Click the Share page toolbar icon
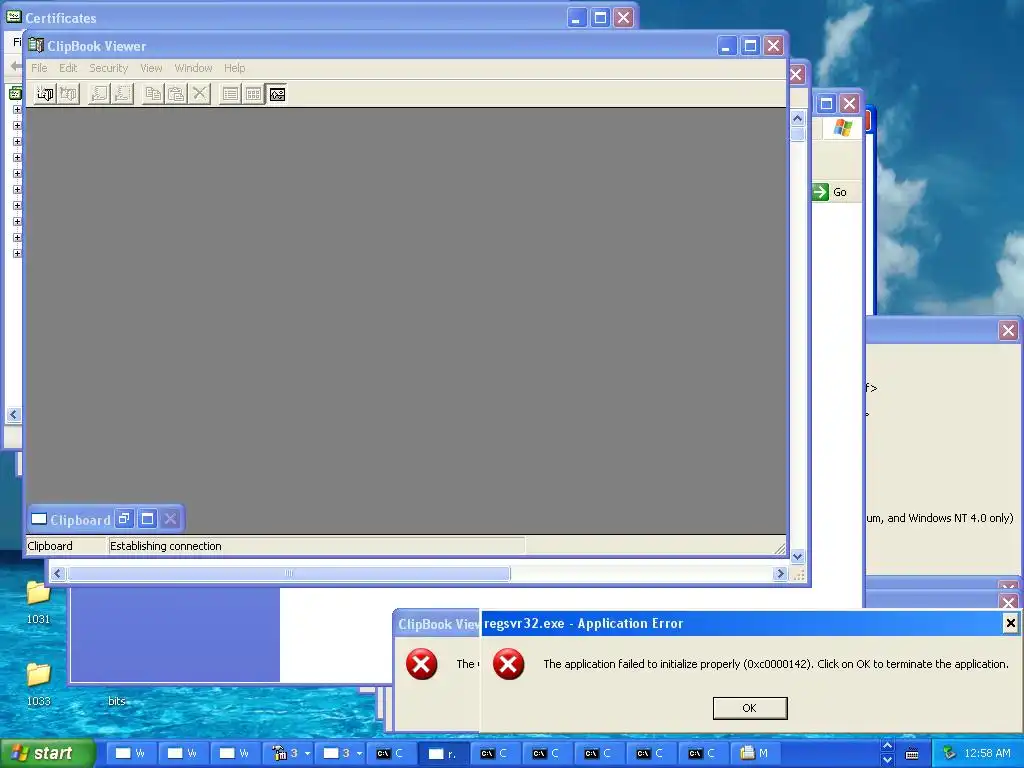 [99, 94]
